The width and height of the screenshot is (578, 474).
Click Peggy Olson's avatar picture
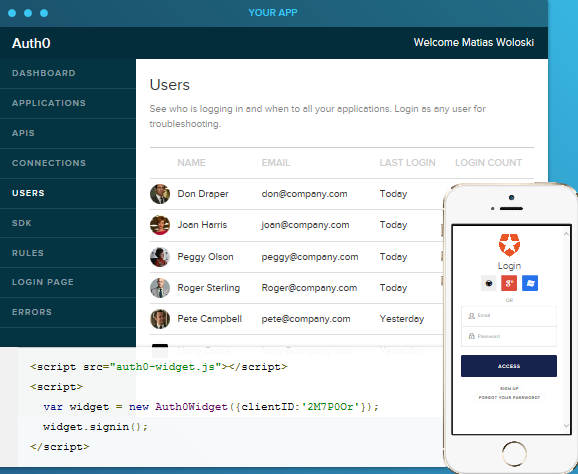pos(160,257)
